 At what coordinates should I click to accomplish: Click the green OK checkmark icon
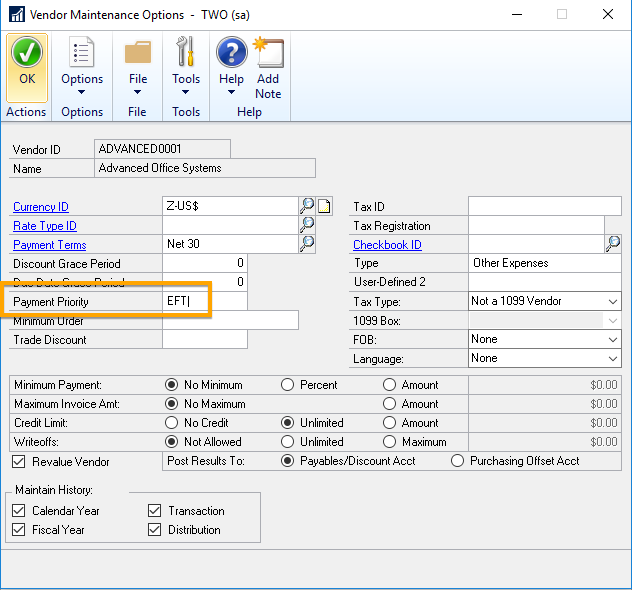point(27,52)
